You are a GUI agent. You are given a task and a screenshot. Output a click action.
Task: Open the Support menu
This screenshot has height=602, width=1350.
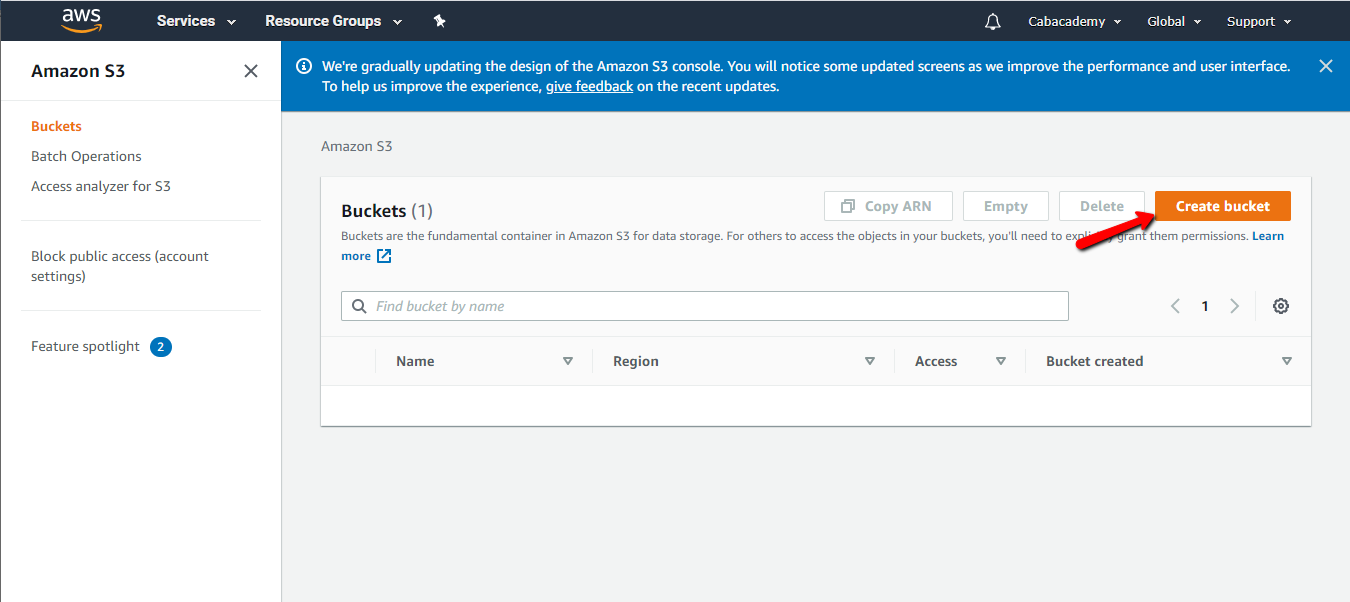coord(1259,21)
